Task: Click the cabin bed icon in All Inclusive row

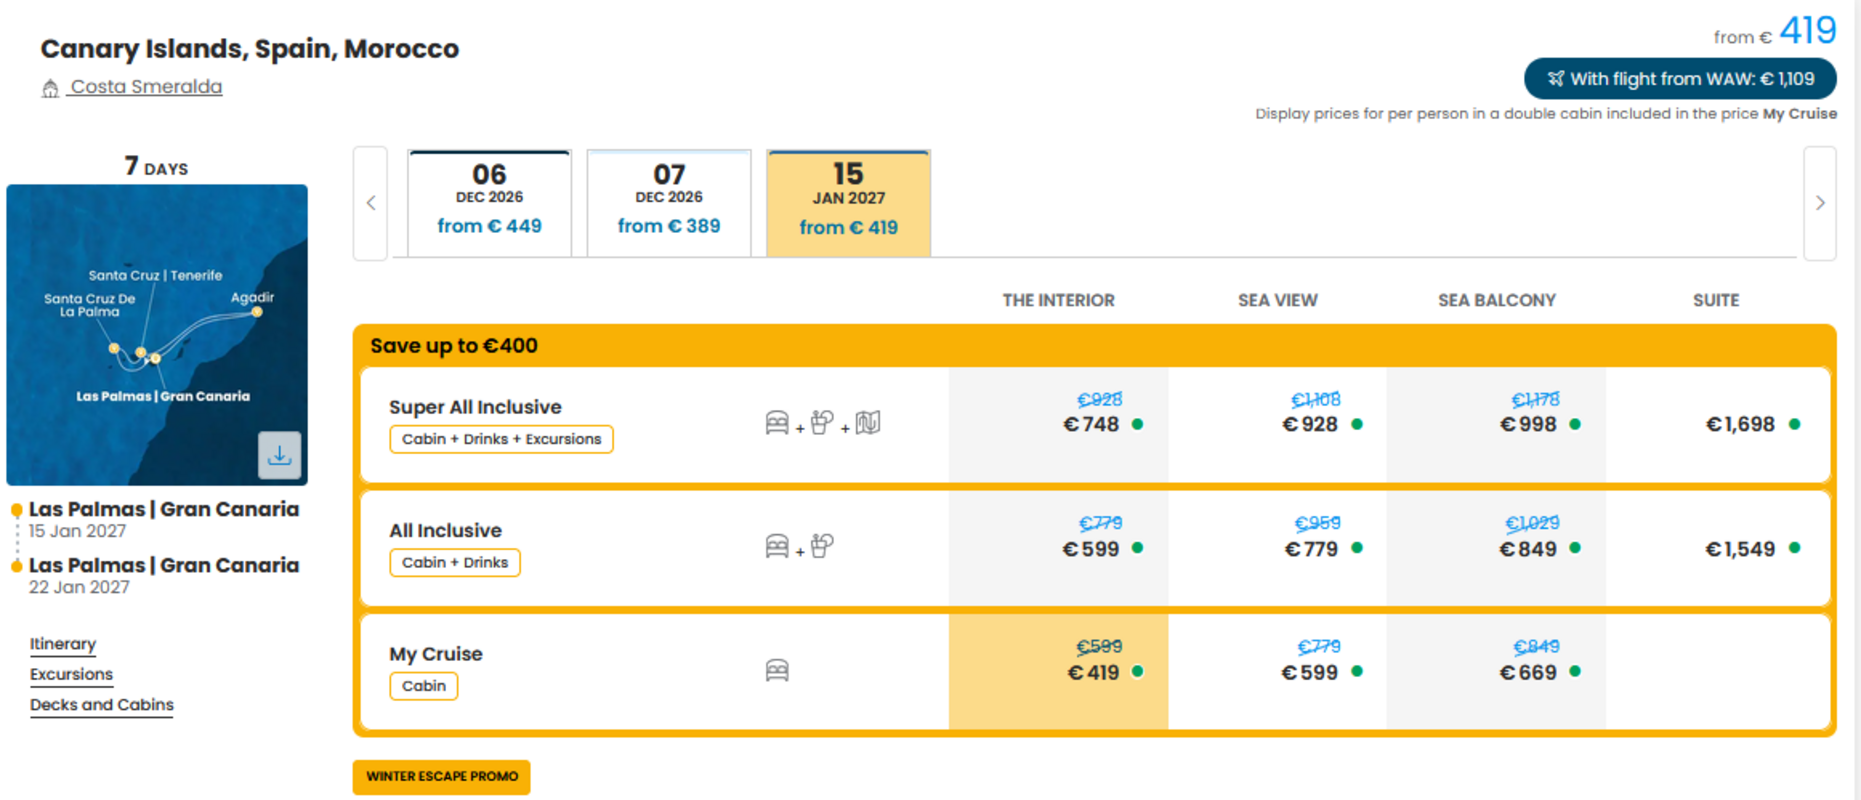Action: coord(777,546)
